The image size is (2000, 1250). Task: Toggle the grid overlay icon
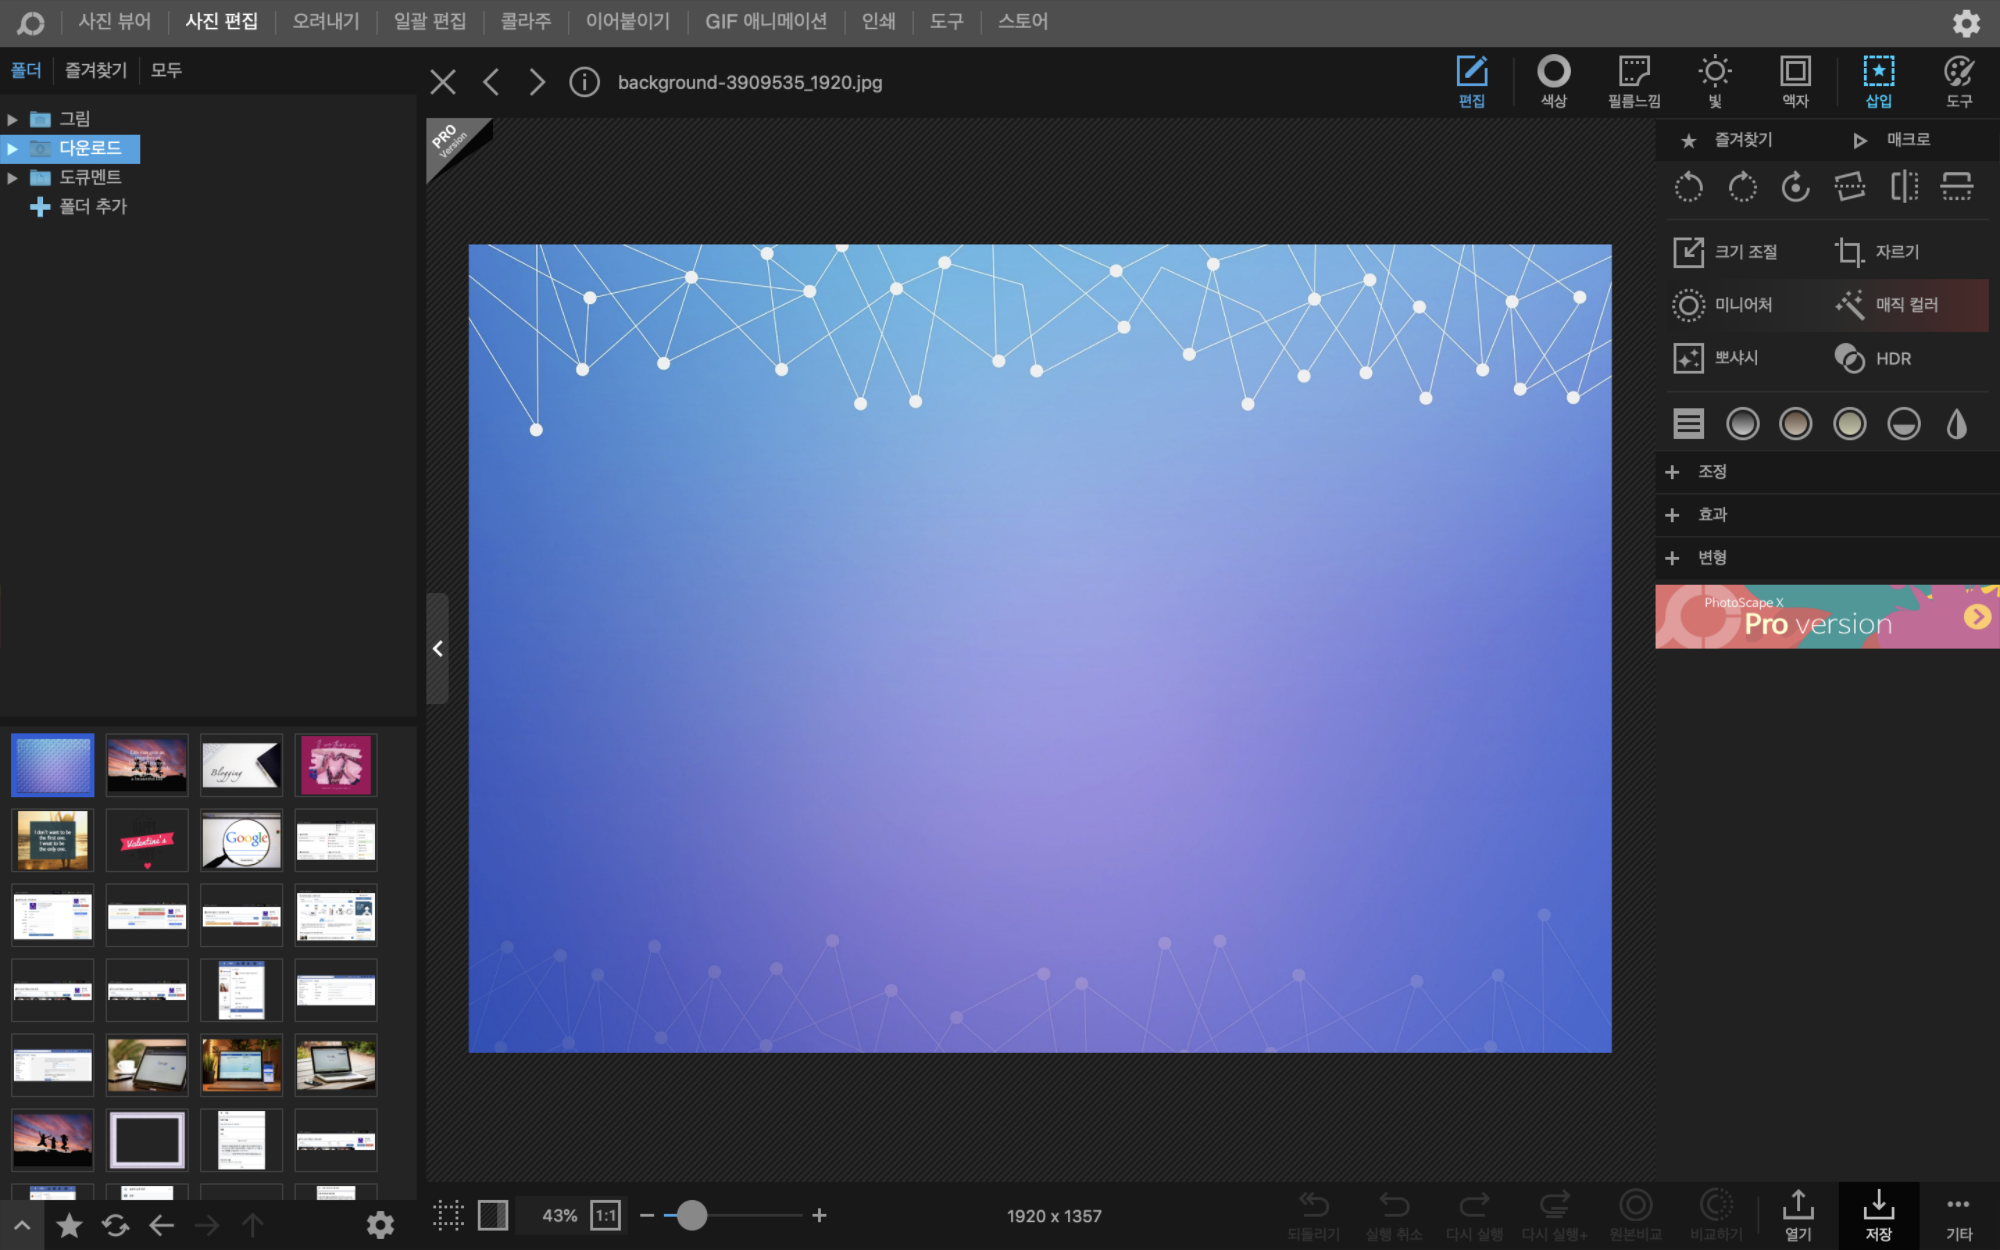pyautogui.click(x=448, y=1215)
